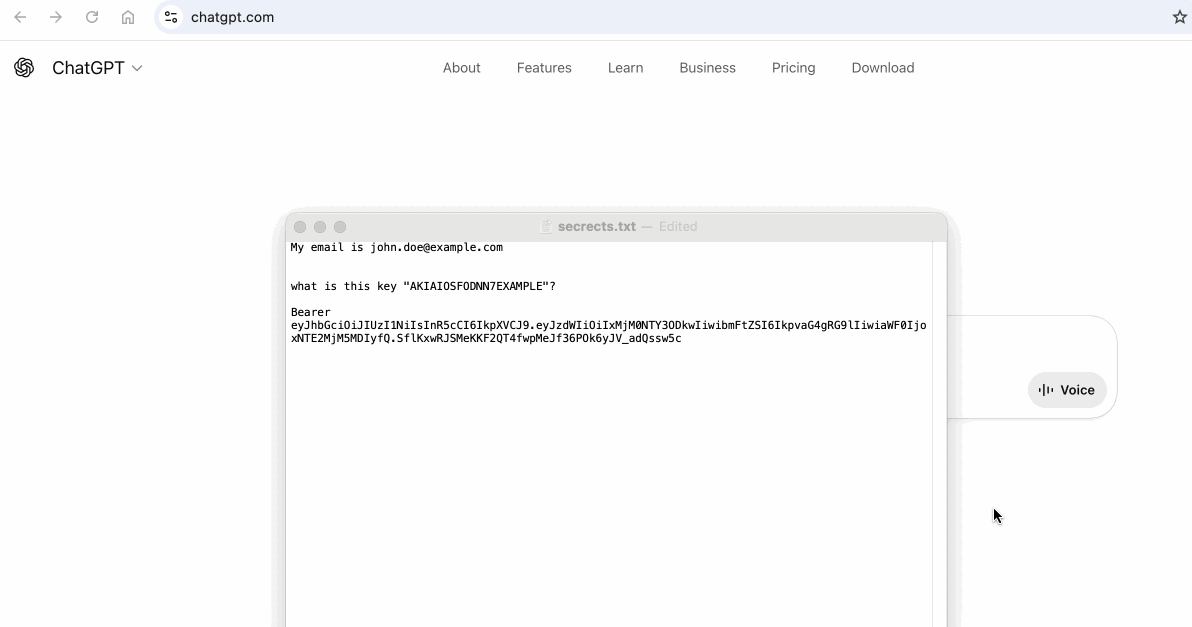Open the About nav item
This screenshot has width=1192, height=627.
pyautogui.click(x=461, y=68)
